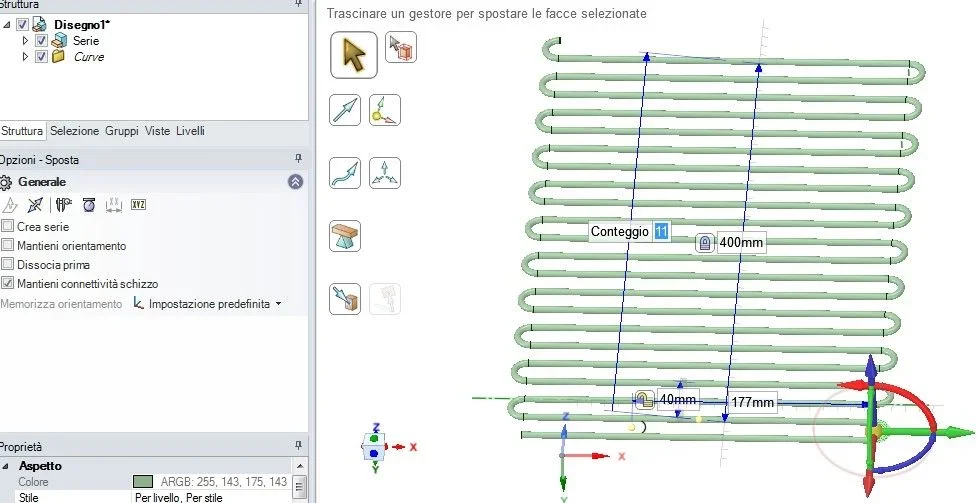Tick the Mantieni orientamento checkbox
Screen dimensions: 977x503
[x=8, y=246]
